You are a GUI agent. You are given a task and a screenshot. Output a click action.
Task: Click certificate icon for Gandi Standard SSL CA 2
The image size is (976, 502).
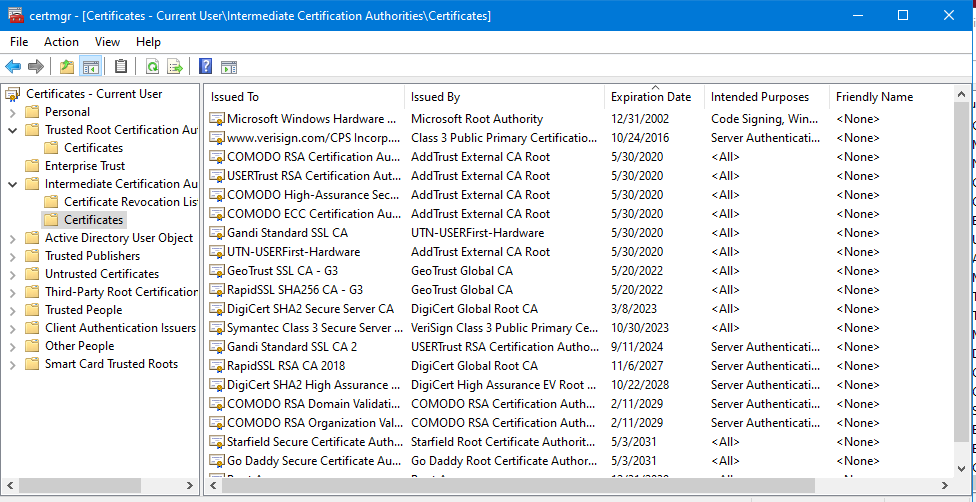click(x=217, y=347)
